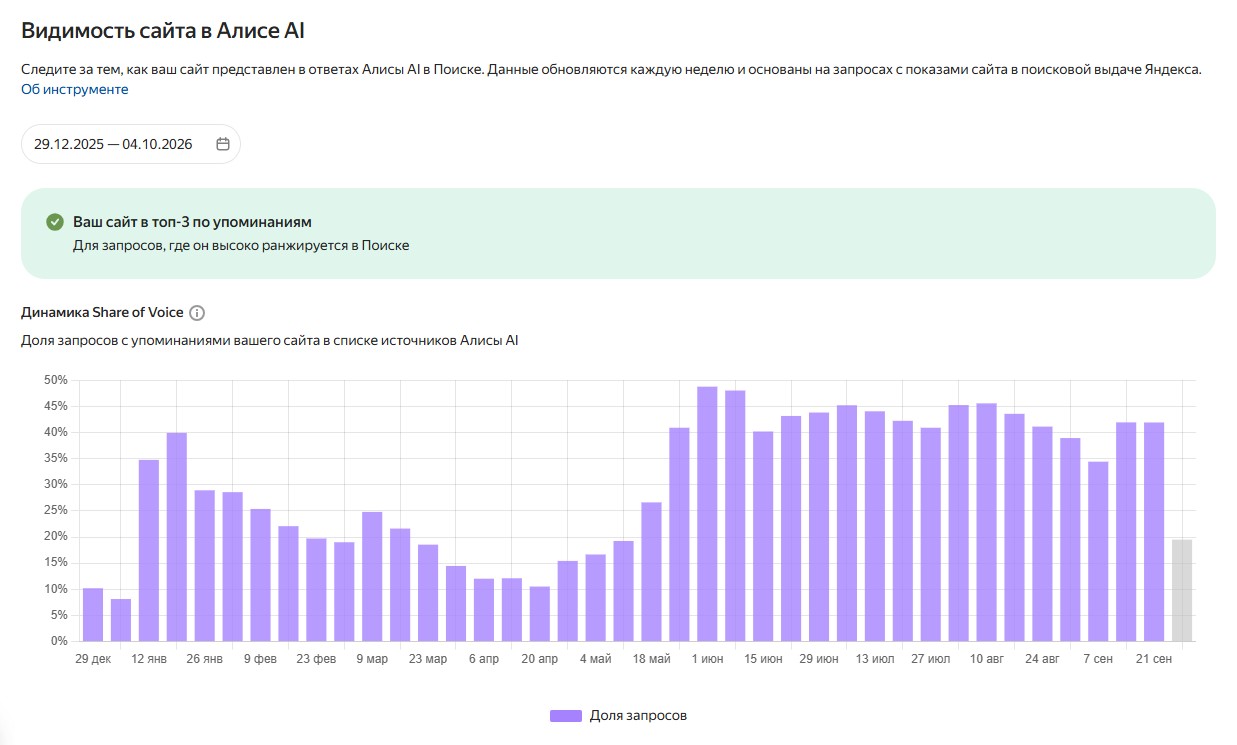The height and width of the screenshot is (745, 1237).
Task: Select the date range field 29.12.2025 — 04.10.2026
Action: (131, 144)
